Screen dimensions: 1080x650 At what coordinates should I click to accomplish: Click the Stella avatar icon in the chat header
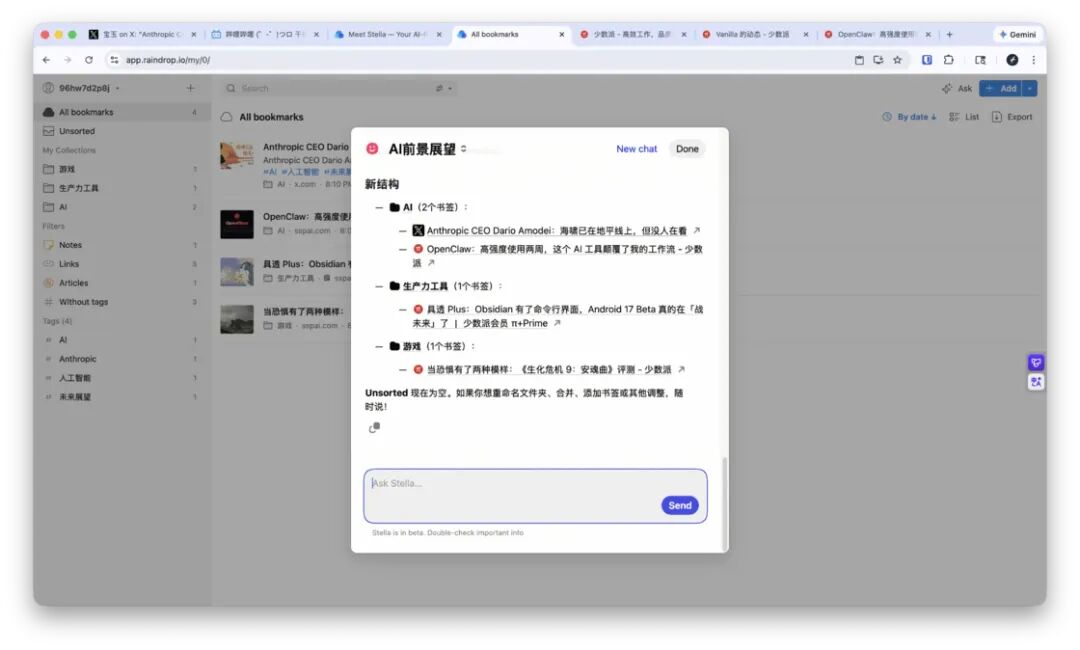(372, 149)
